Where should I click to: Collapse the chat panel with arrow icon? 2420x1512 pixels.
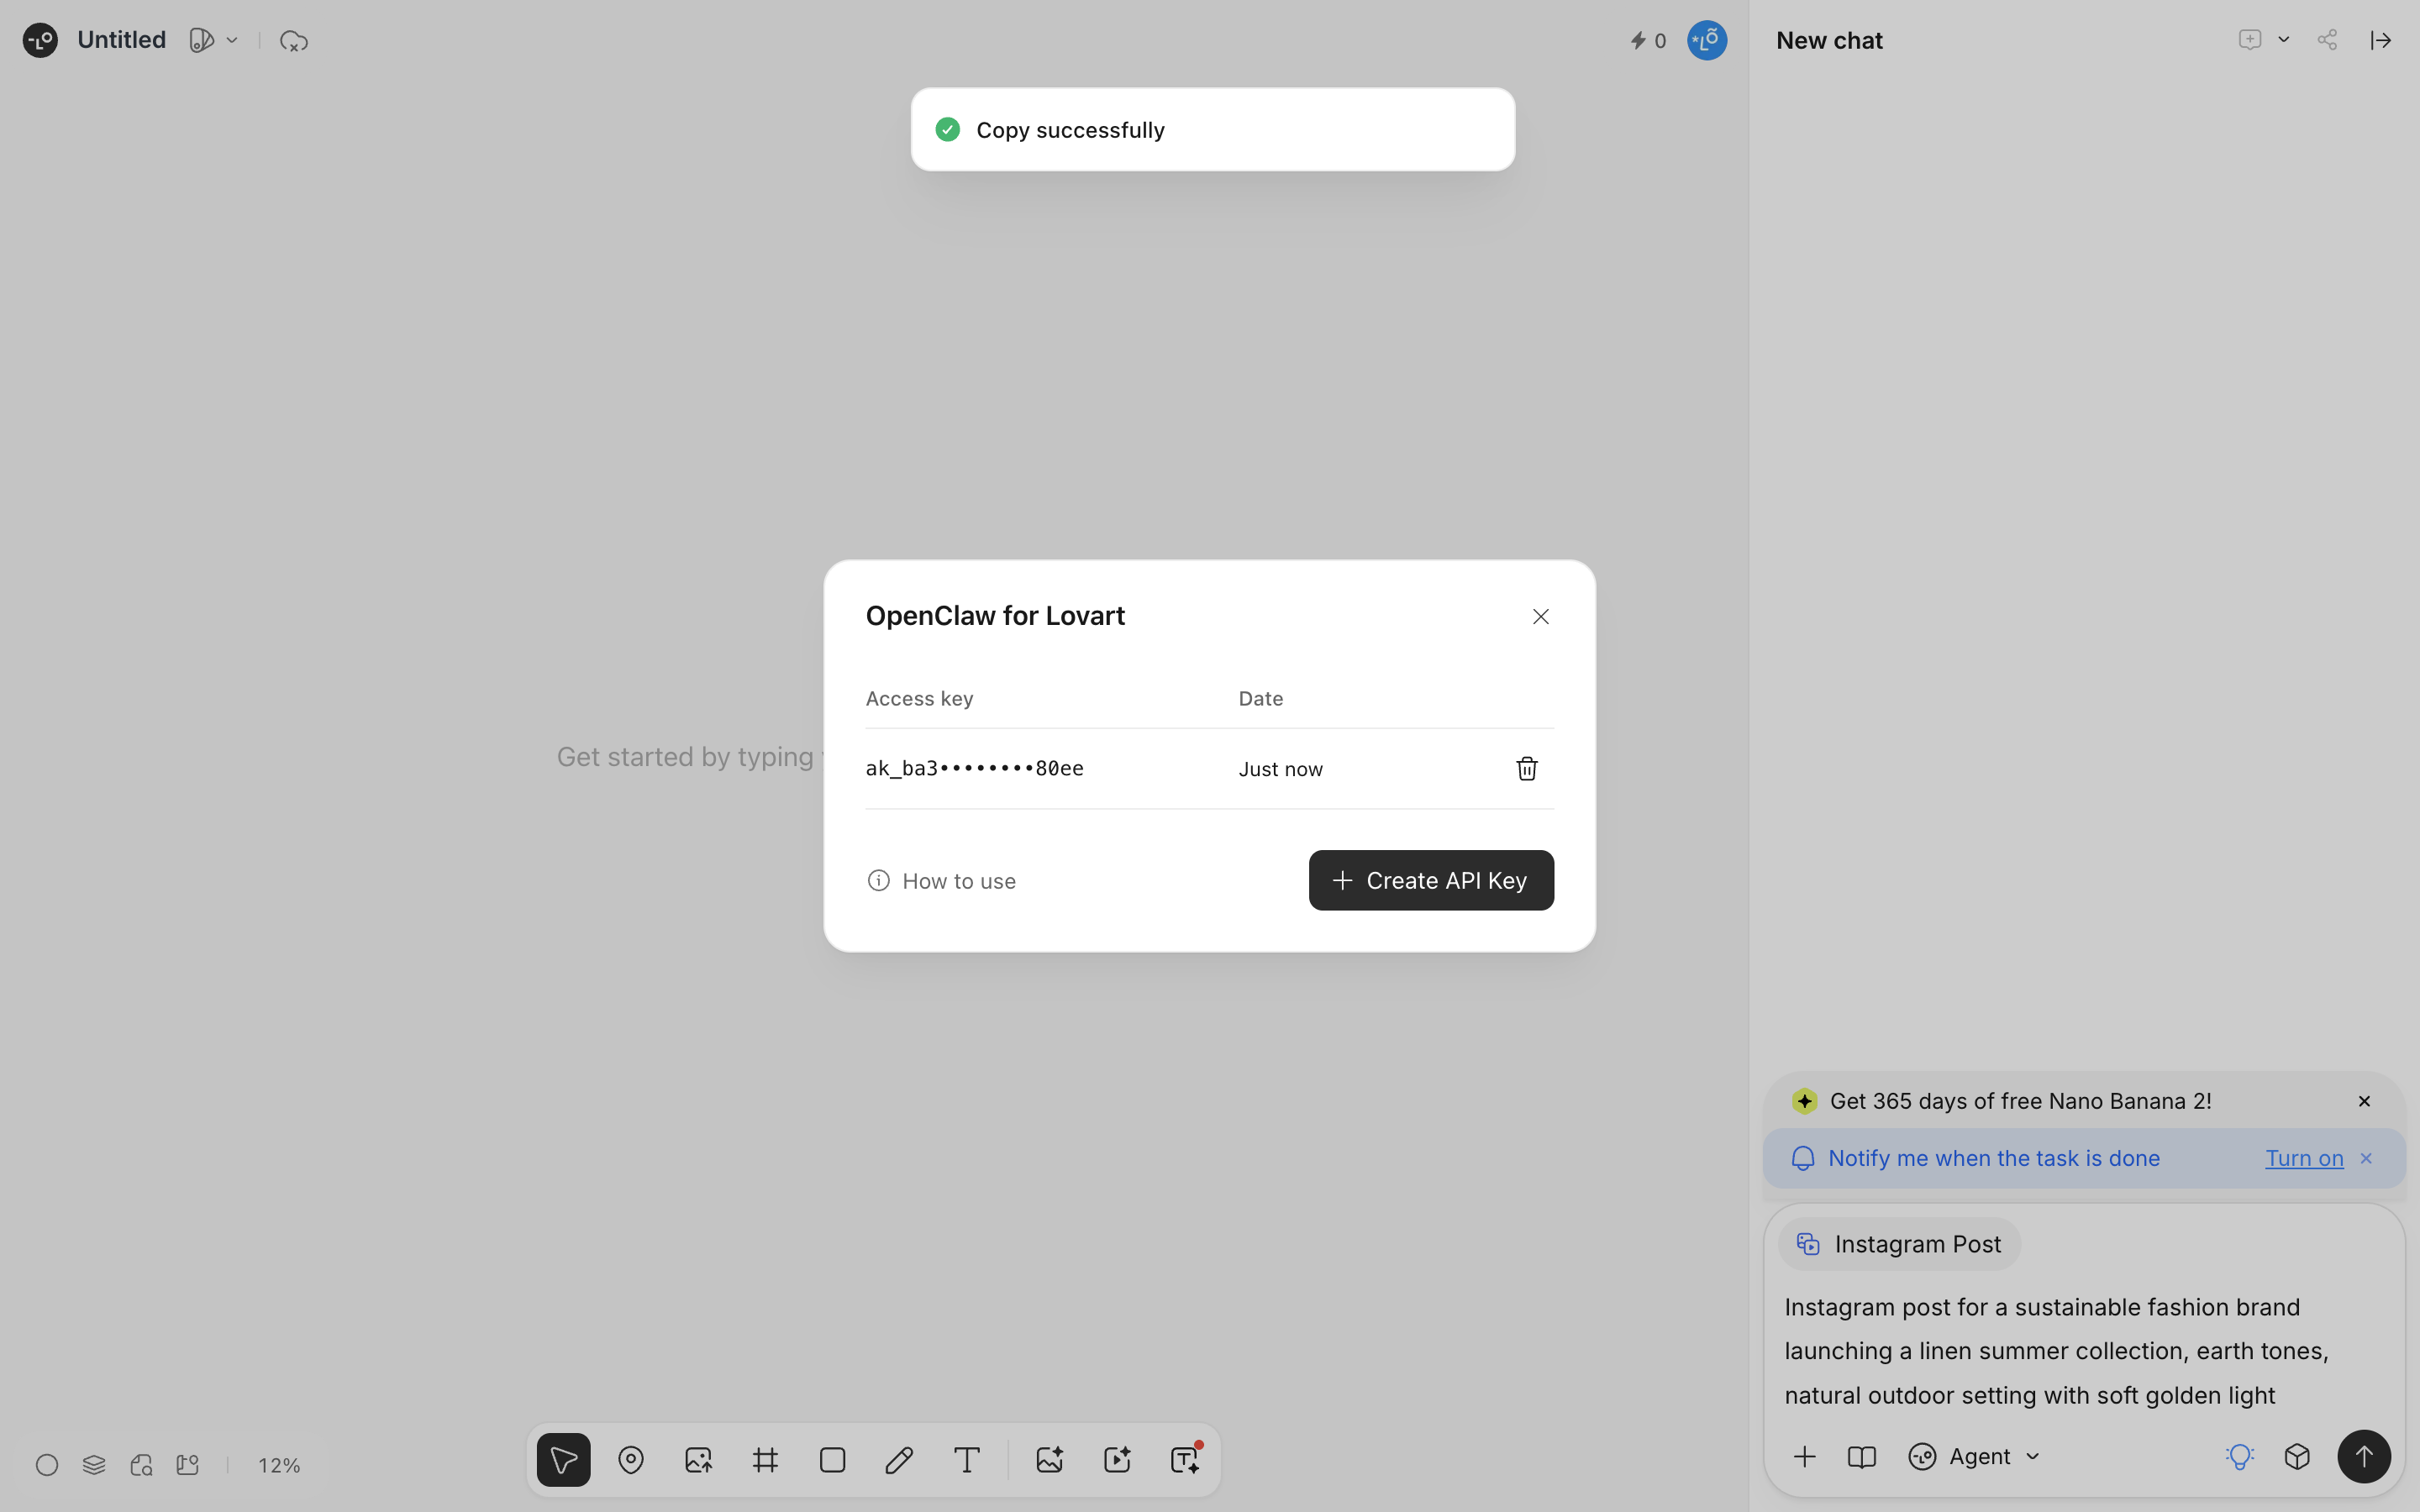coord(2381,40)
